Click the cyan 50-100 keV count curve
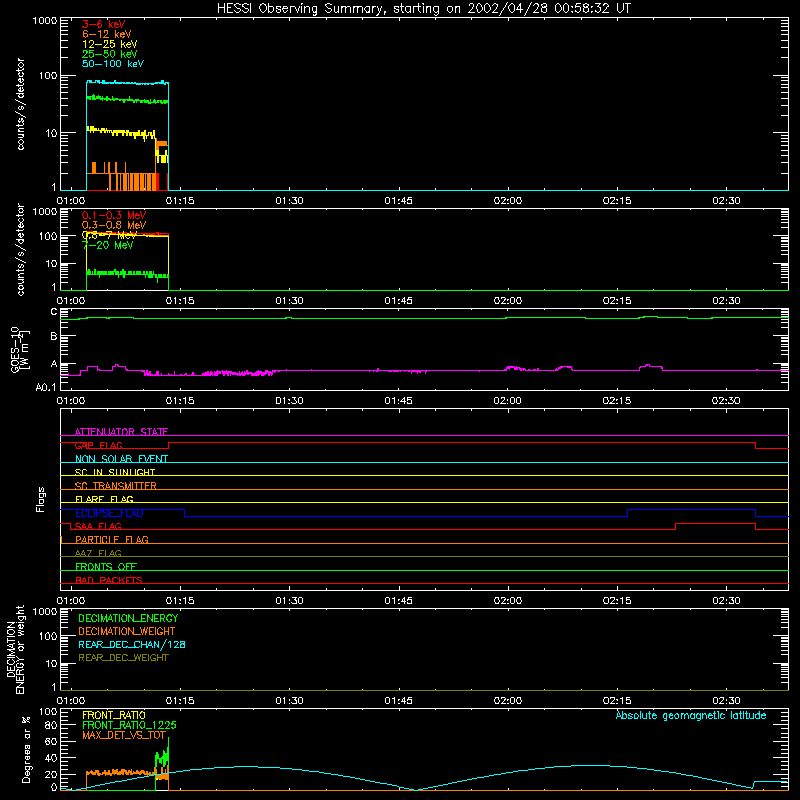 128,82
